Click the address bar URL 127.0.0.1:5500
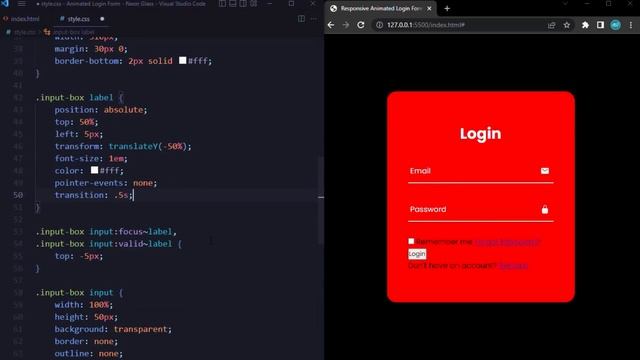Image resolution: width=640 pixels, height=360 pixels. click(426, 25)
